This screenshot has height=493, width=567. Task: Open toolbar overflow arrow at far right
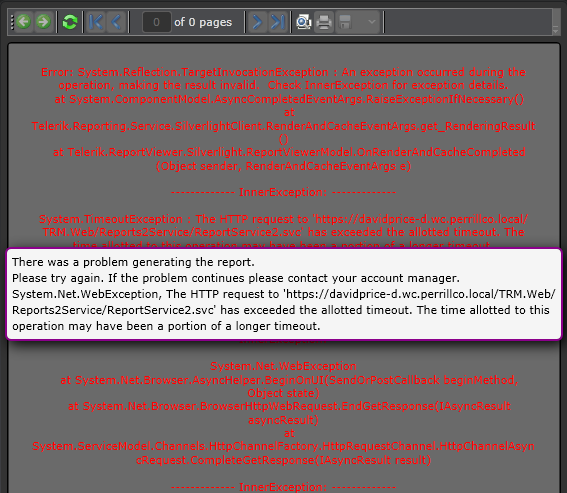tap(555, 30)
